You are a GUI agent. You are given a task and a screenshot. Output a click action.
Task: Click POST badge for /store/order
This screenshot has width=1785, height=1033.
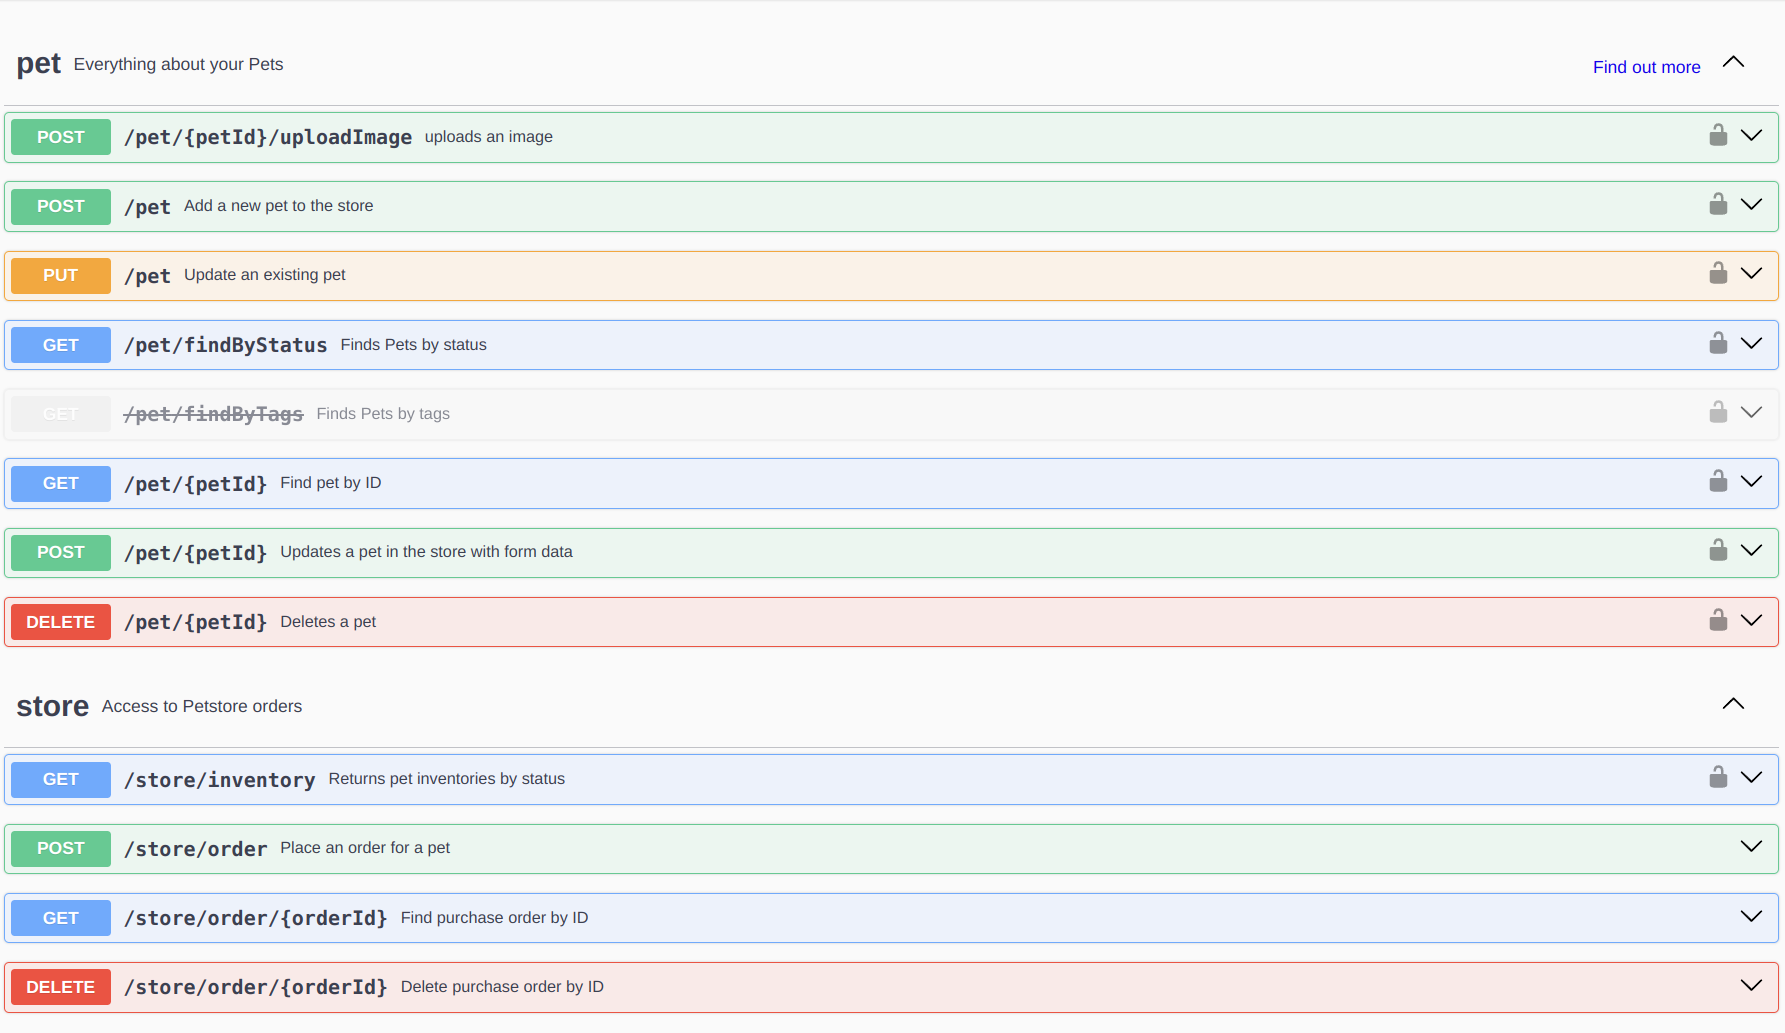point(61,848)
